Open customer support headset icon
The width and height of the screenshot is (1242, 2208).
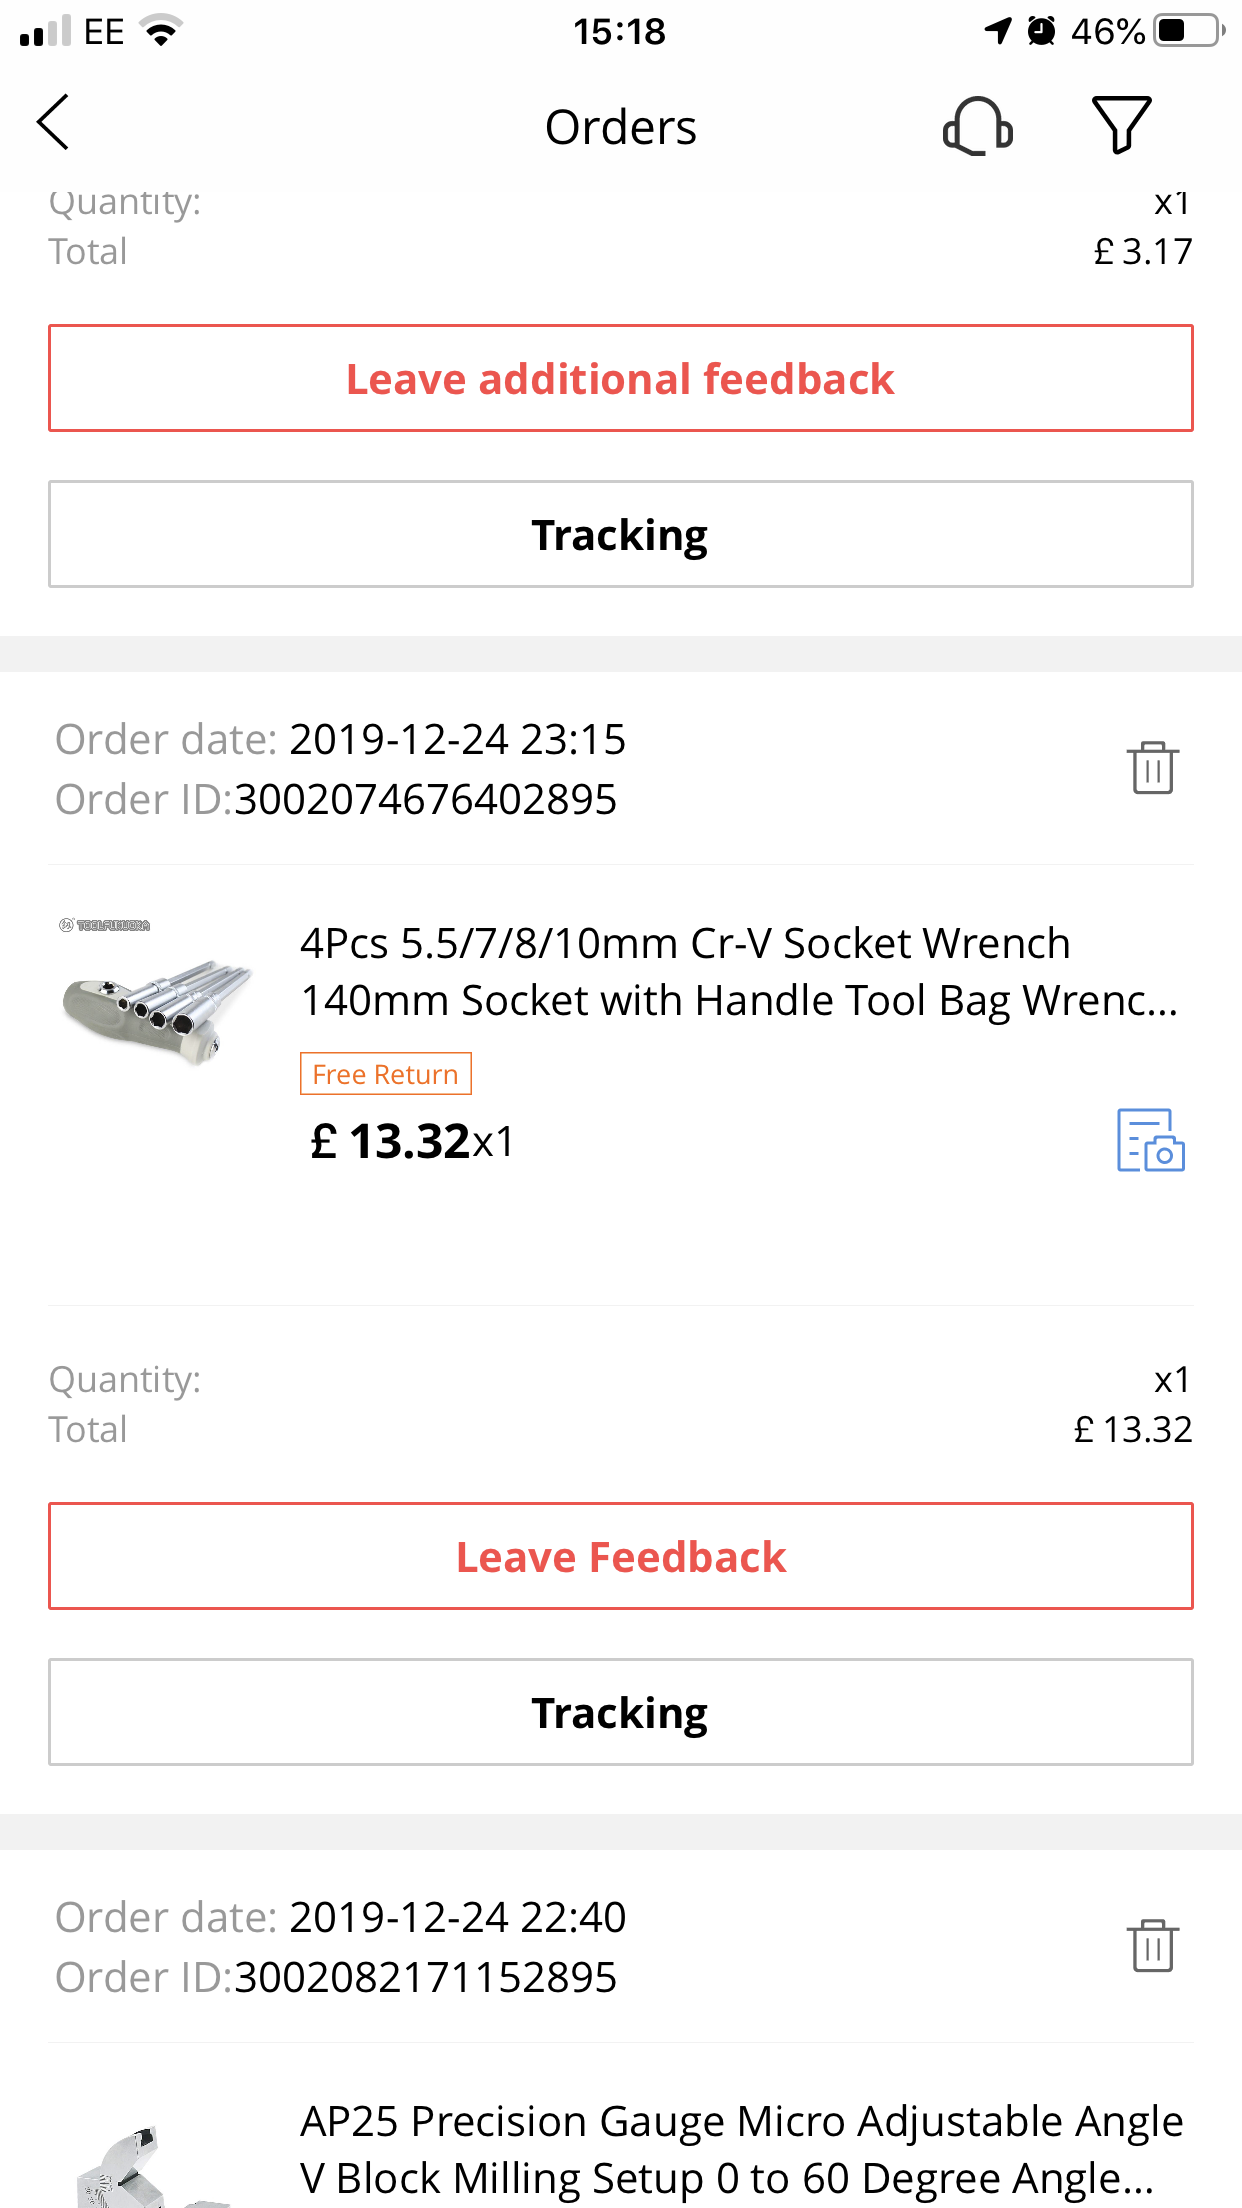pyautogui.click(x=977, y=126)
